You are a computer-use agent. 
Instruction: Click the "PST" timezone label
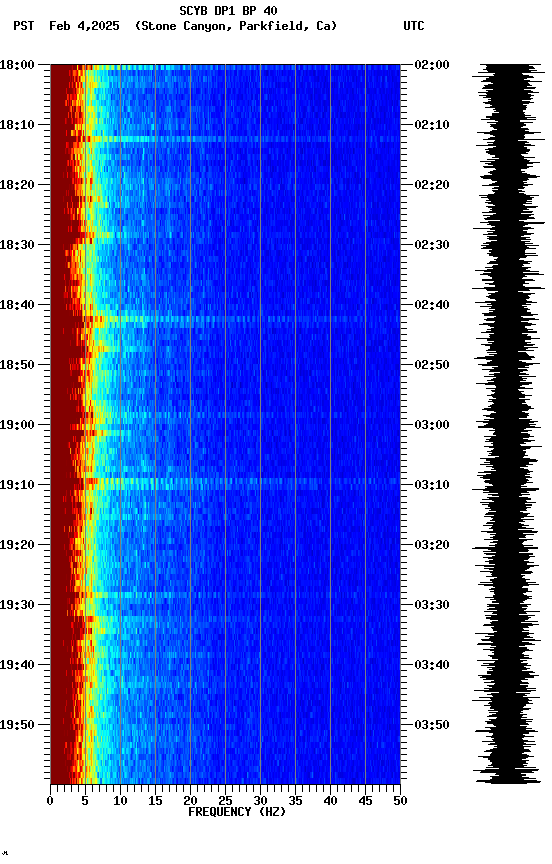[24, 26]
